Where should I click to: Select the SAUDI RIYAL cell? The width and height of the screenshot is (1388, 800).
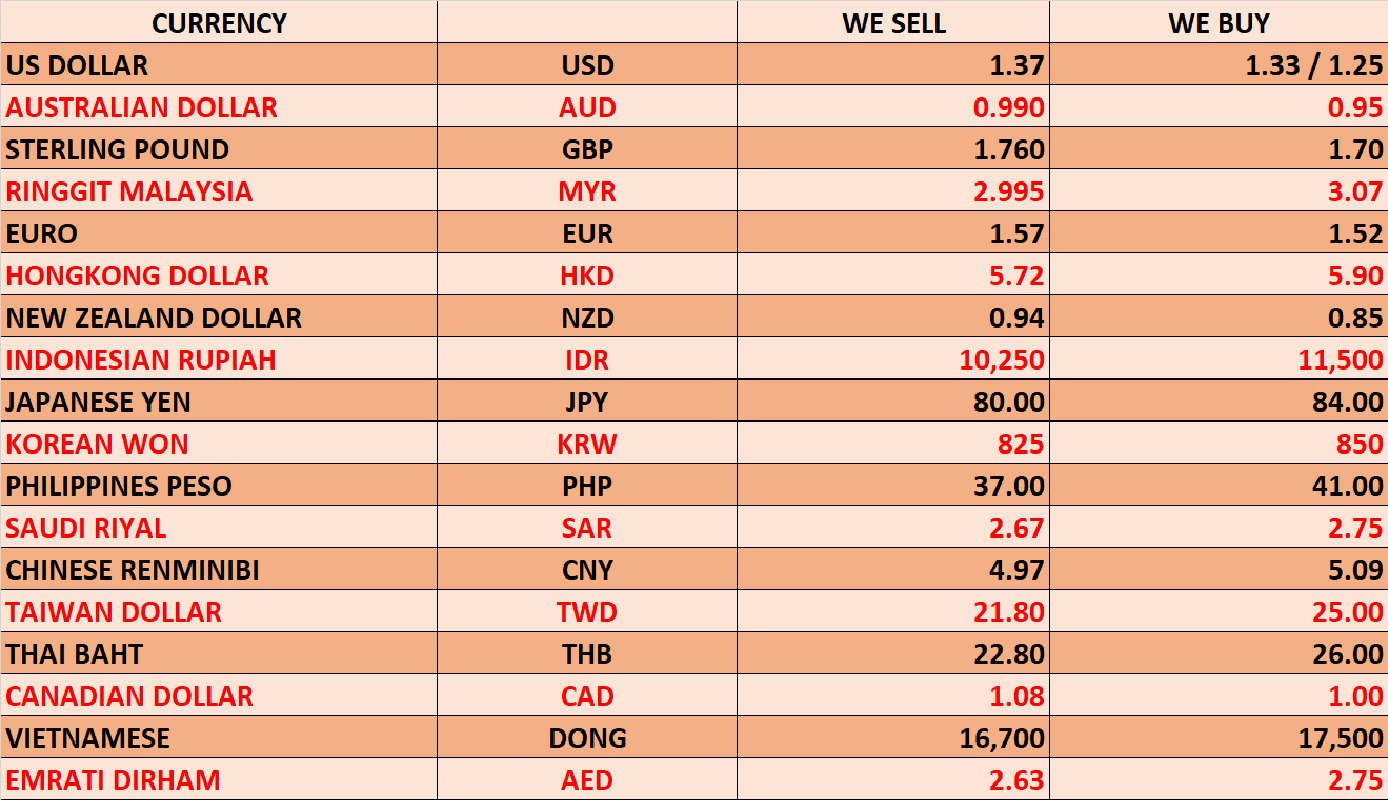pyautogui.click(x=219, y=527)
